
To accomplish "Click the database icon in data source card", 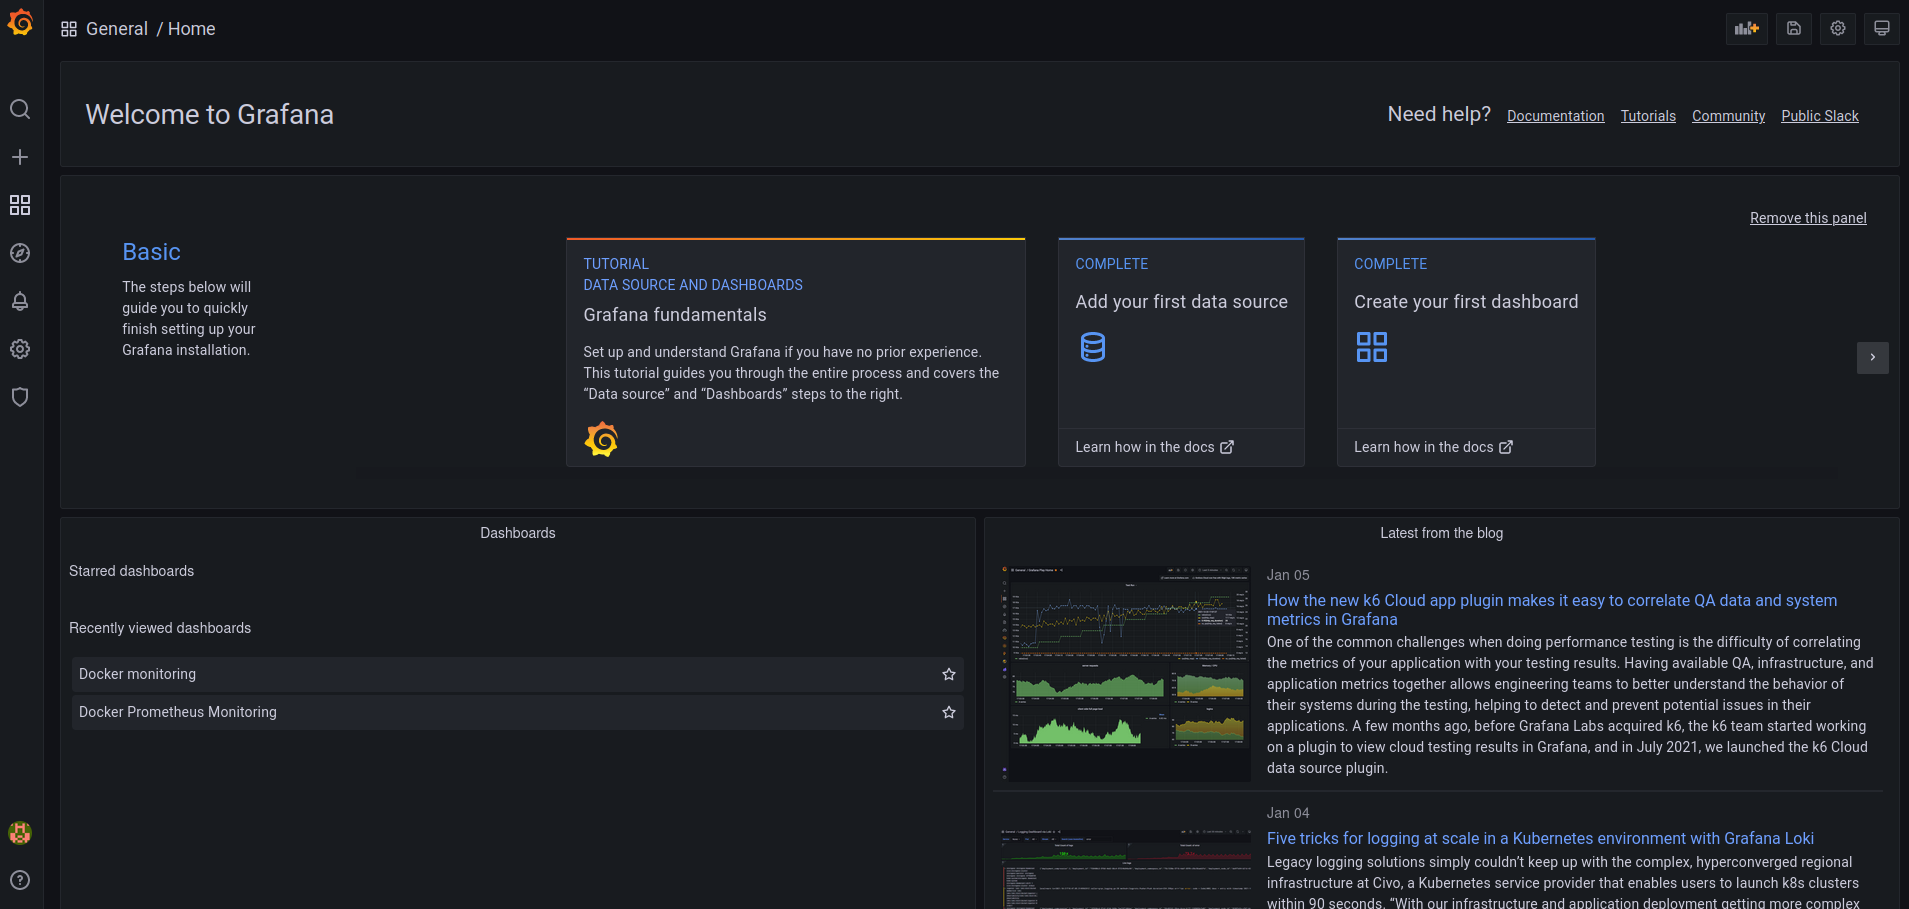I will pos(1093,347).
